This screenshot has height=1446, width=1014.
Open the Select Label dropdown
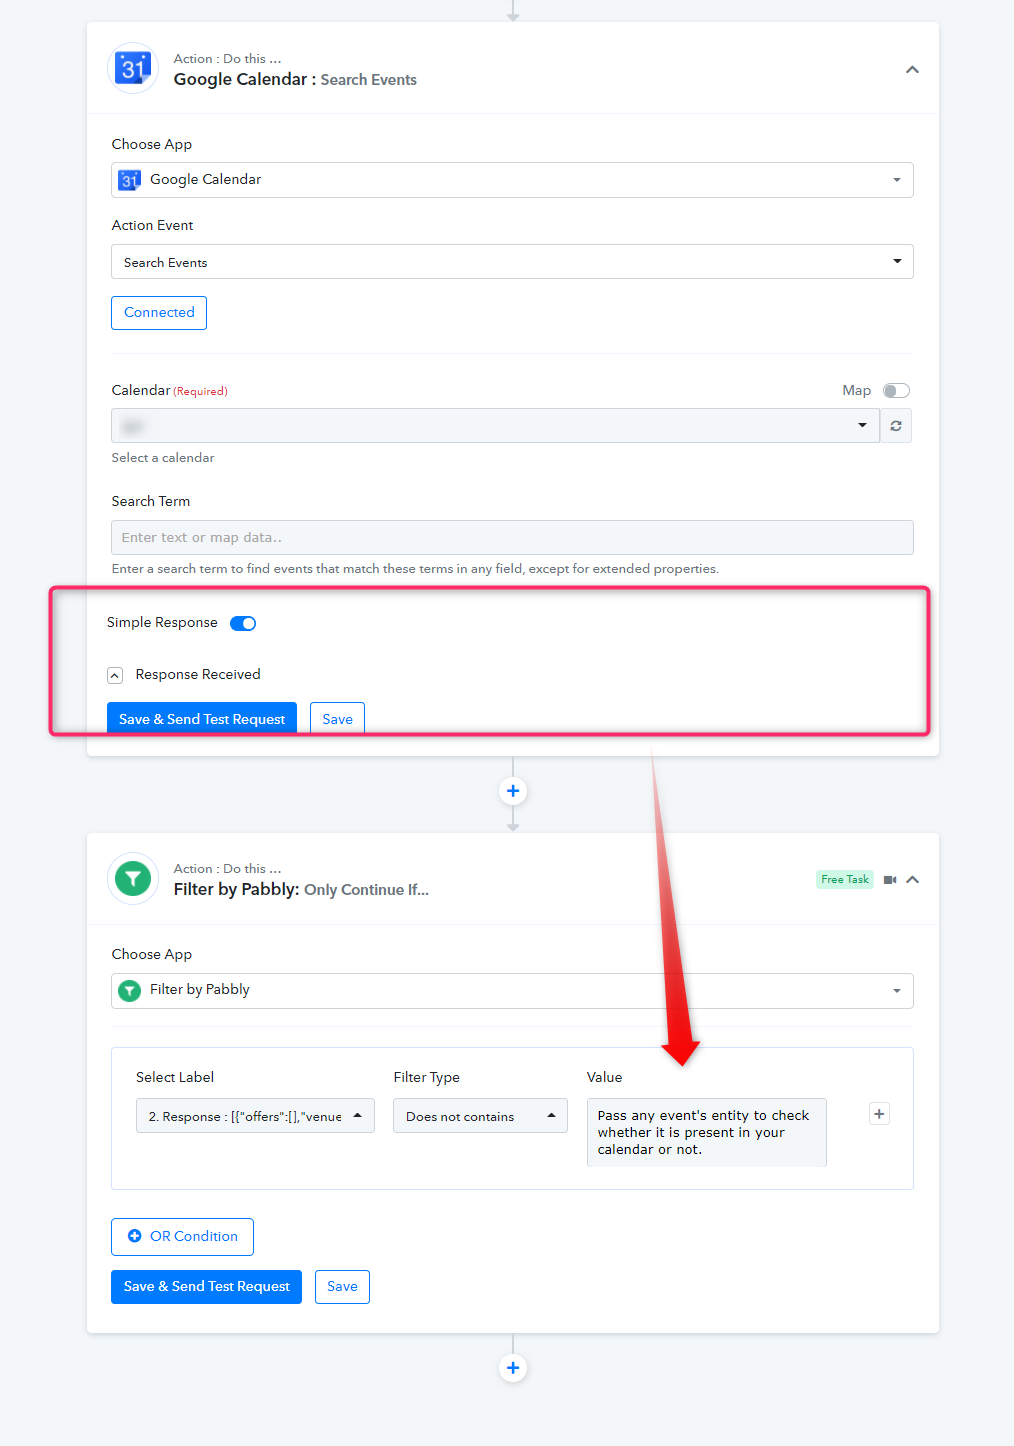click(255, 1116)
